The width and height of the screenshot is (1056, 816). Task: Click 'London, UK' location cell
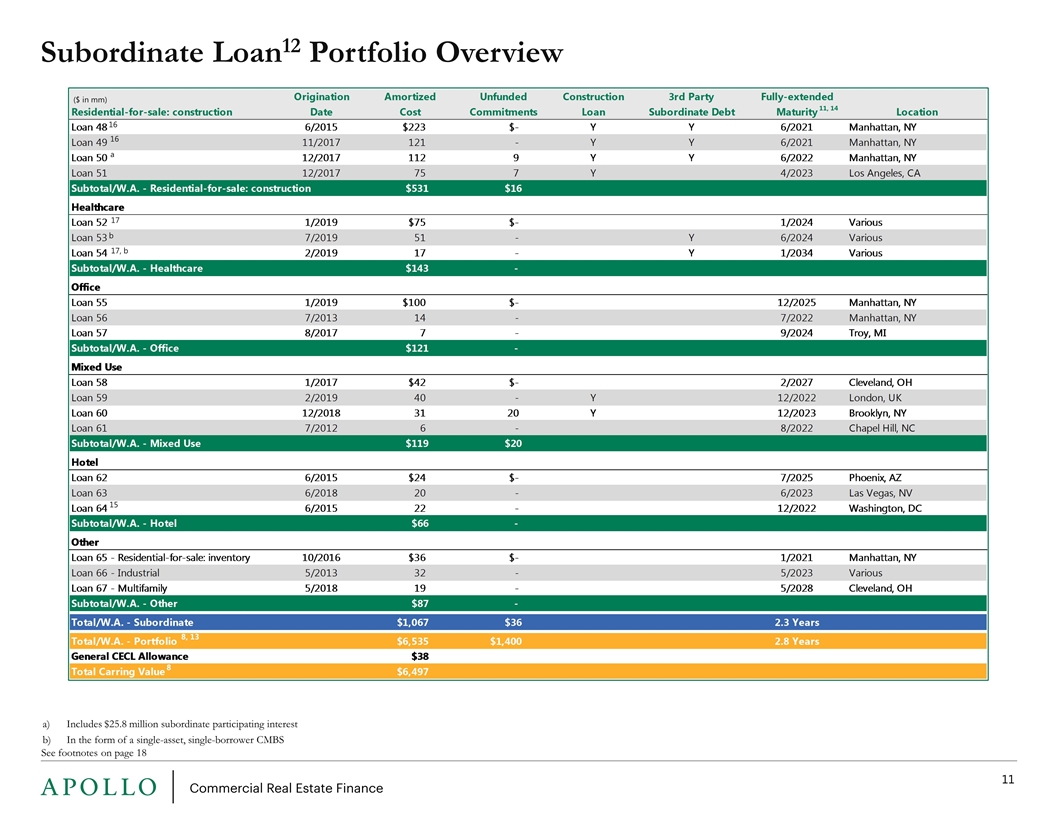tap(875, 398)
